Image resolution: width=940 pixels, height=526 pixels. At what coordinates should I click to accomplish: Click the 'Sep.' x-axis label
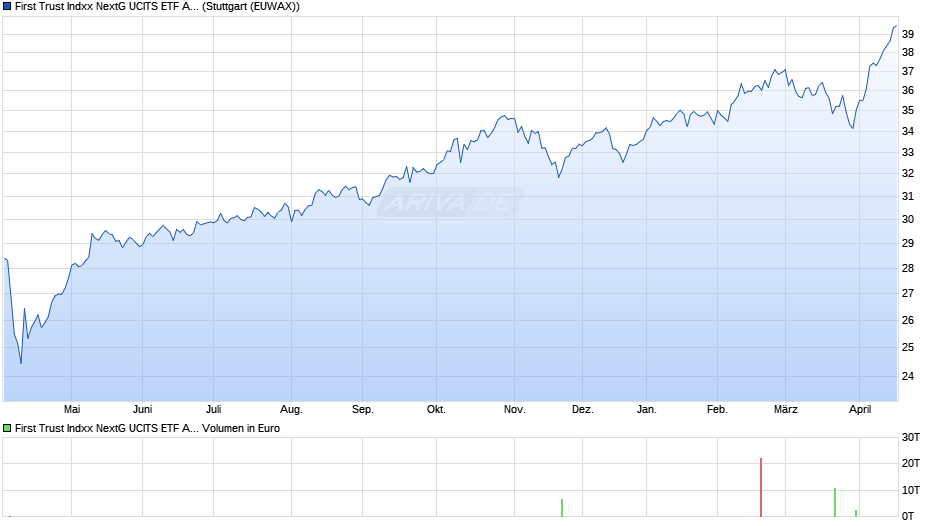pyautogui.click(x=363, y=409)
